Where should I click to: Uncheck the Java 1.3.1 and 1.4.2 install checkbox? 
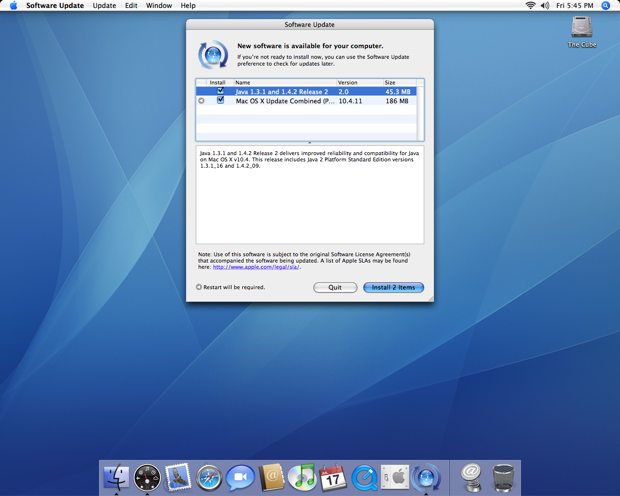pos(220,91)
